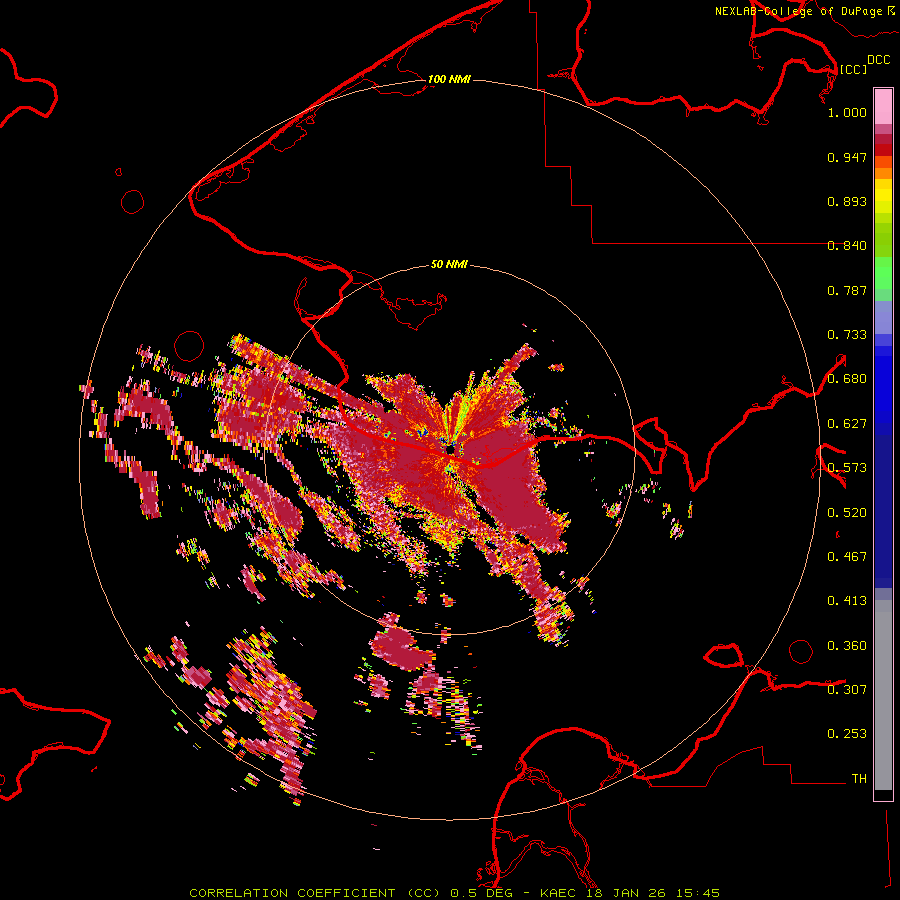Click the 0.253 scale value

pos(847,734)
